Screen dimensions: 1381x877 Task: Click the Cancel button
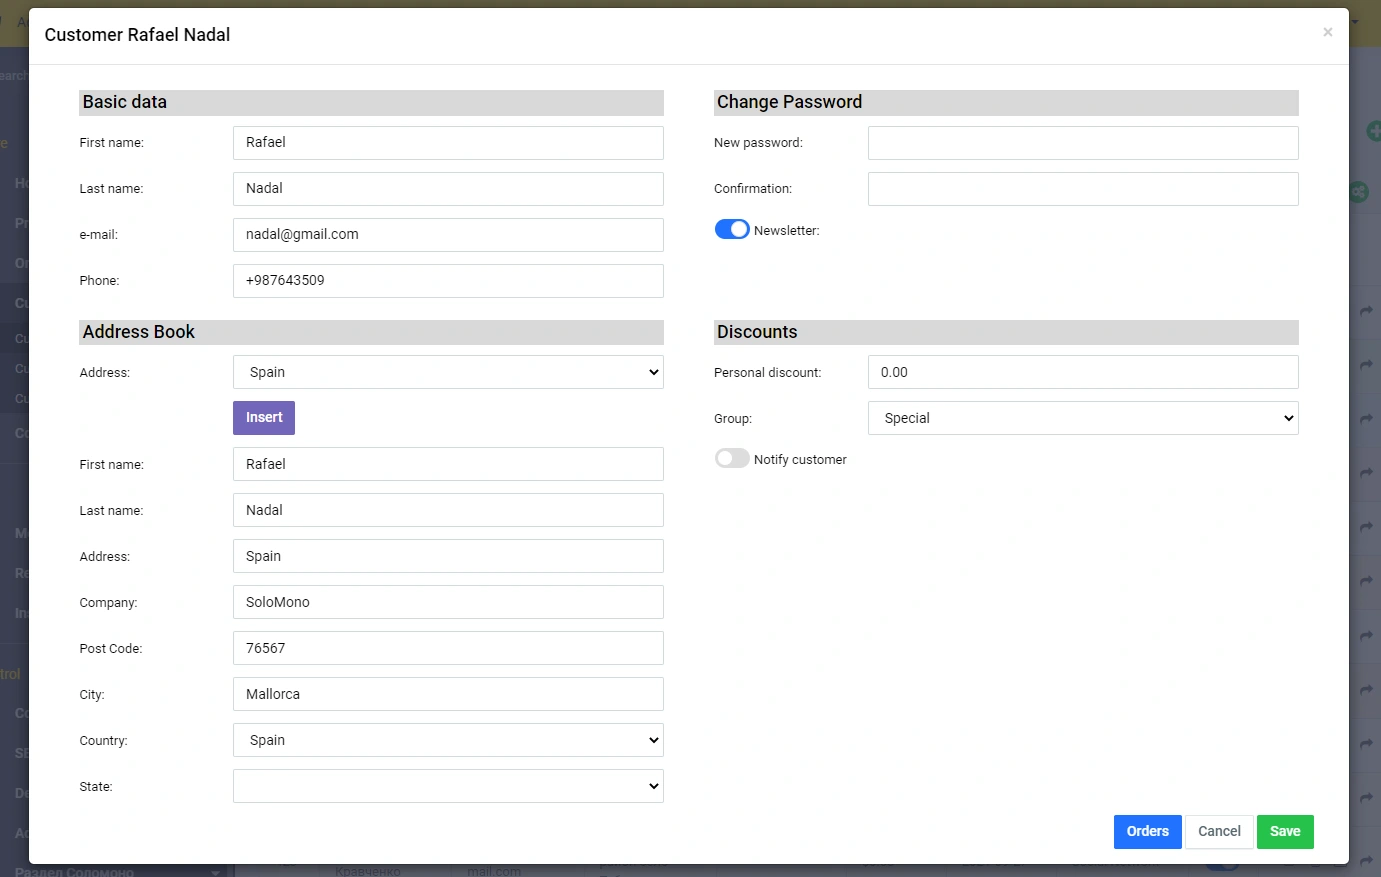(1218, 831)
